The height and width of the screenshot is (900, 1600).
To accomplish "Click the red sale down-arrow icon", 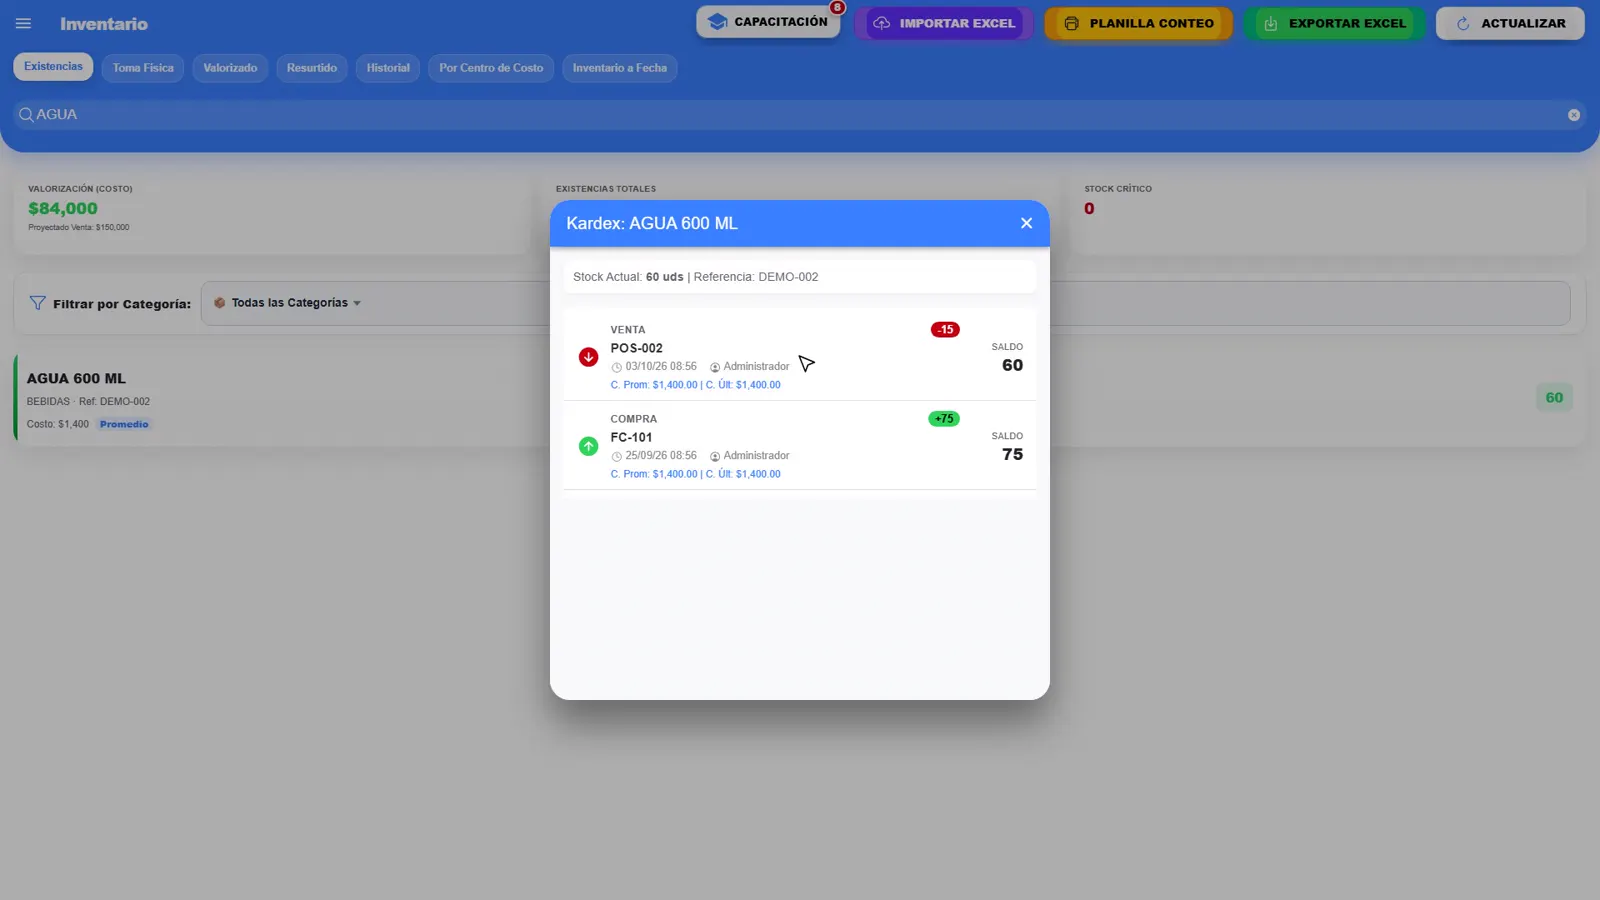I will point(589,357).
